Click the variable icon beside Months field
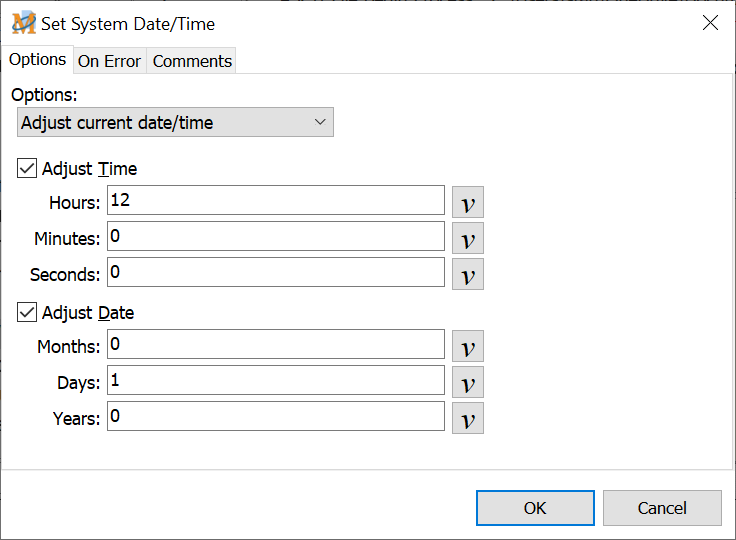The width and height of the screenshot is (736, 540). [x=467, y=346]
